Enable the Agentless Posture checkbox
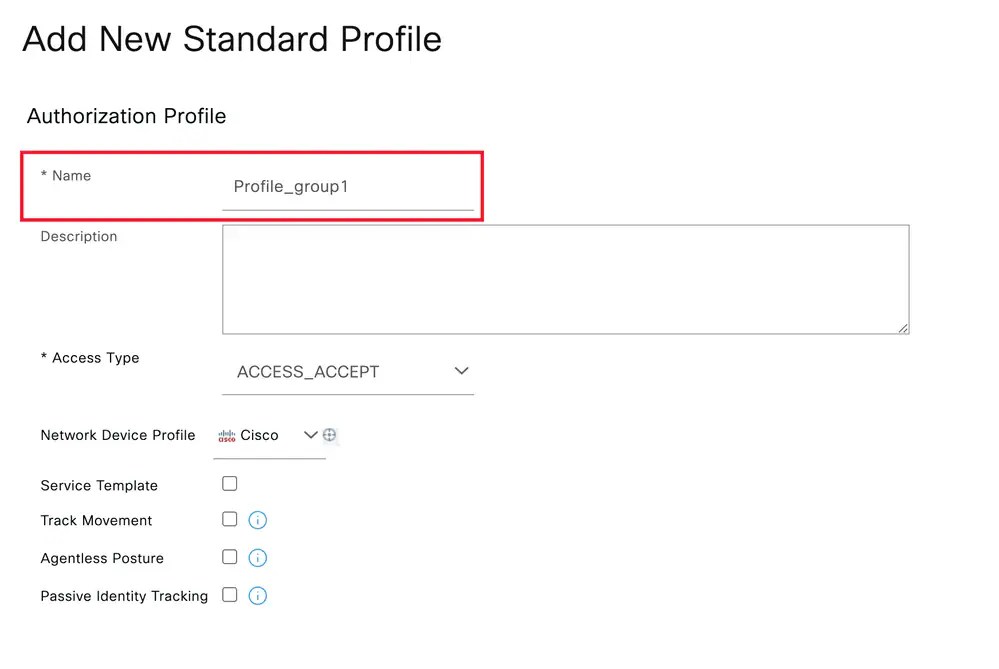The width and height of the screenshot is (999, 669). (x=229, y=558)
